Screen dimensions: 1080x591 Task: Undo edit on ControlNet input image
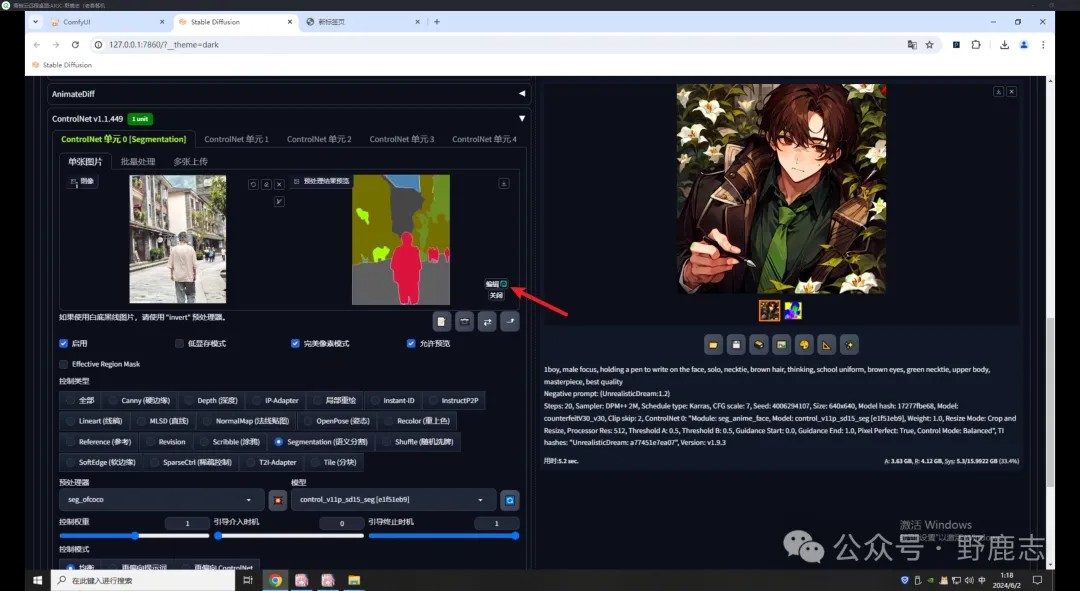point(253,185)
